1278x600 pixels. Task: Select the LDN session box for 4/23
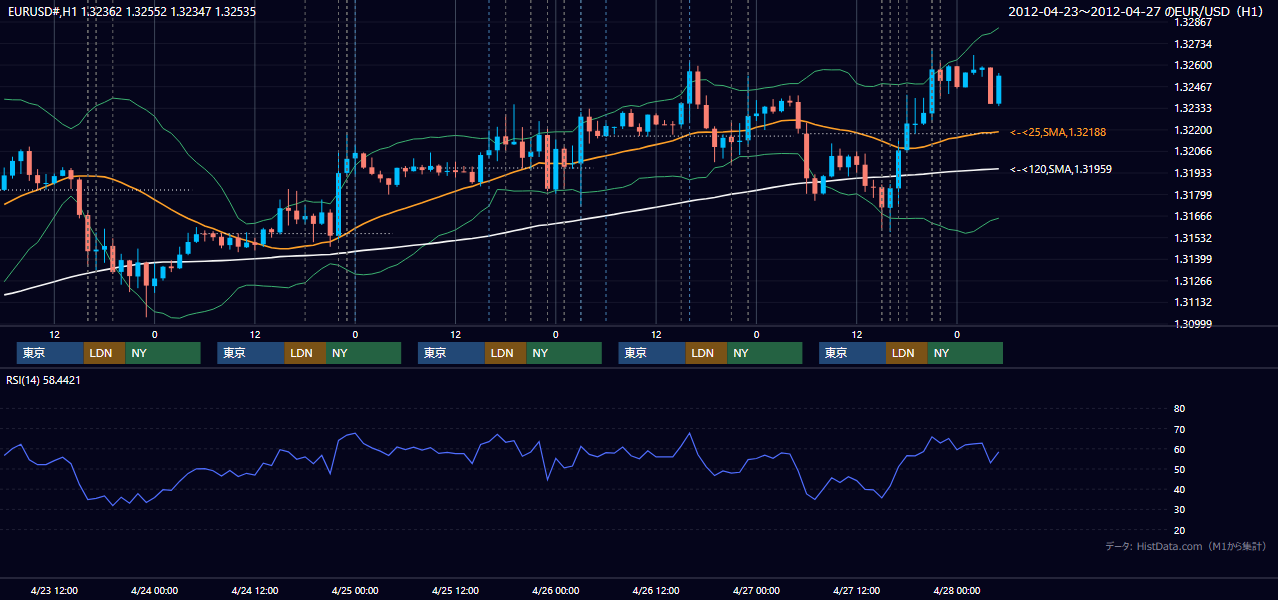tap(105, 353)
